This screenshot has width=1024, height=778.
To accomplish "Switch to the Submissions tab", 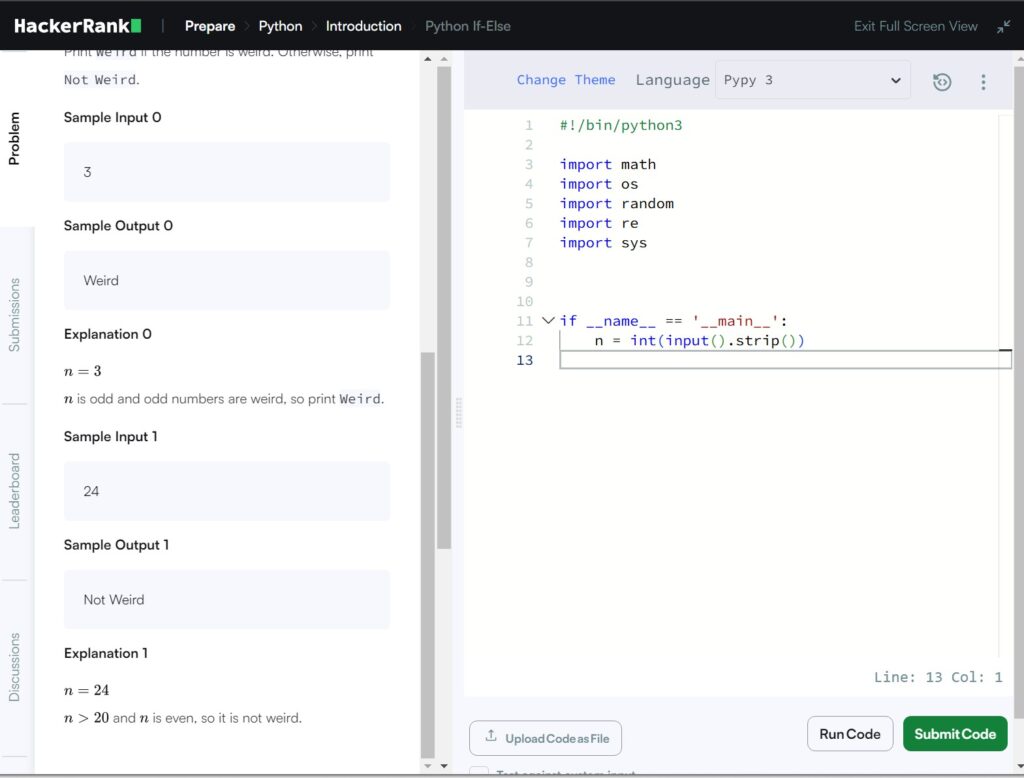I will (x=15, y=315).
